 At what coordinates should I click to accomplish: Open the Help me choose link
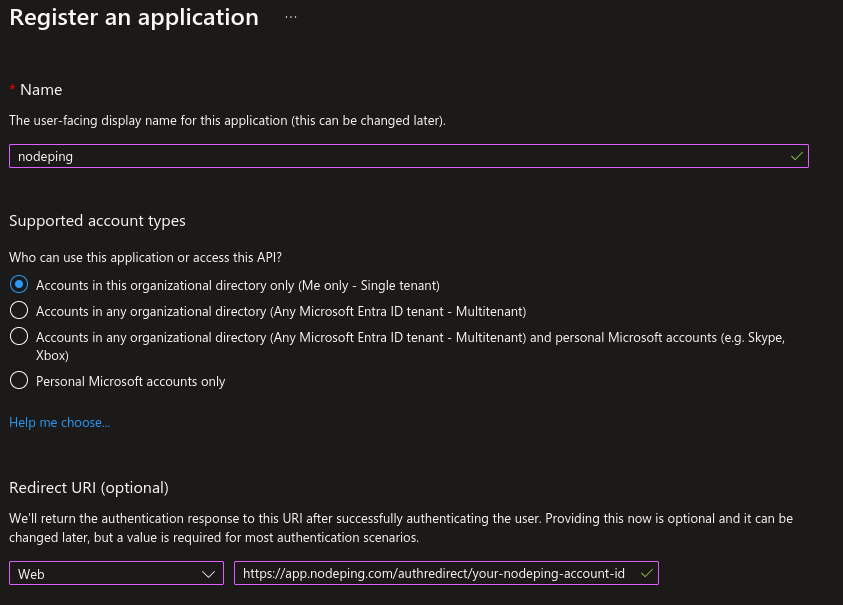point(59,423)
